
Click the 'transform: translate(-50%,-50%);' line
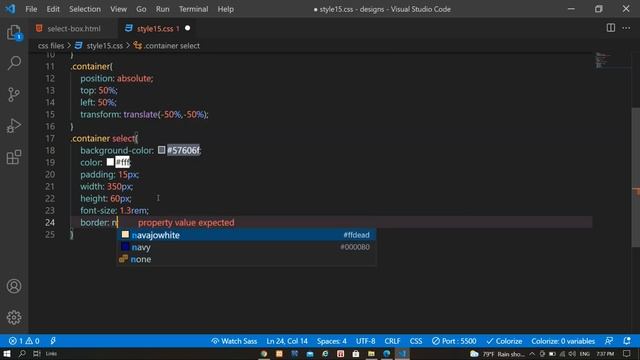(x=144, y=114)
